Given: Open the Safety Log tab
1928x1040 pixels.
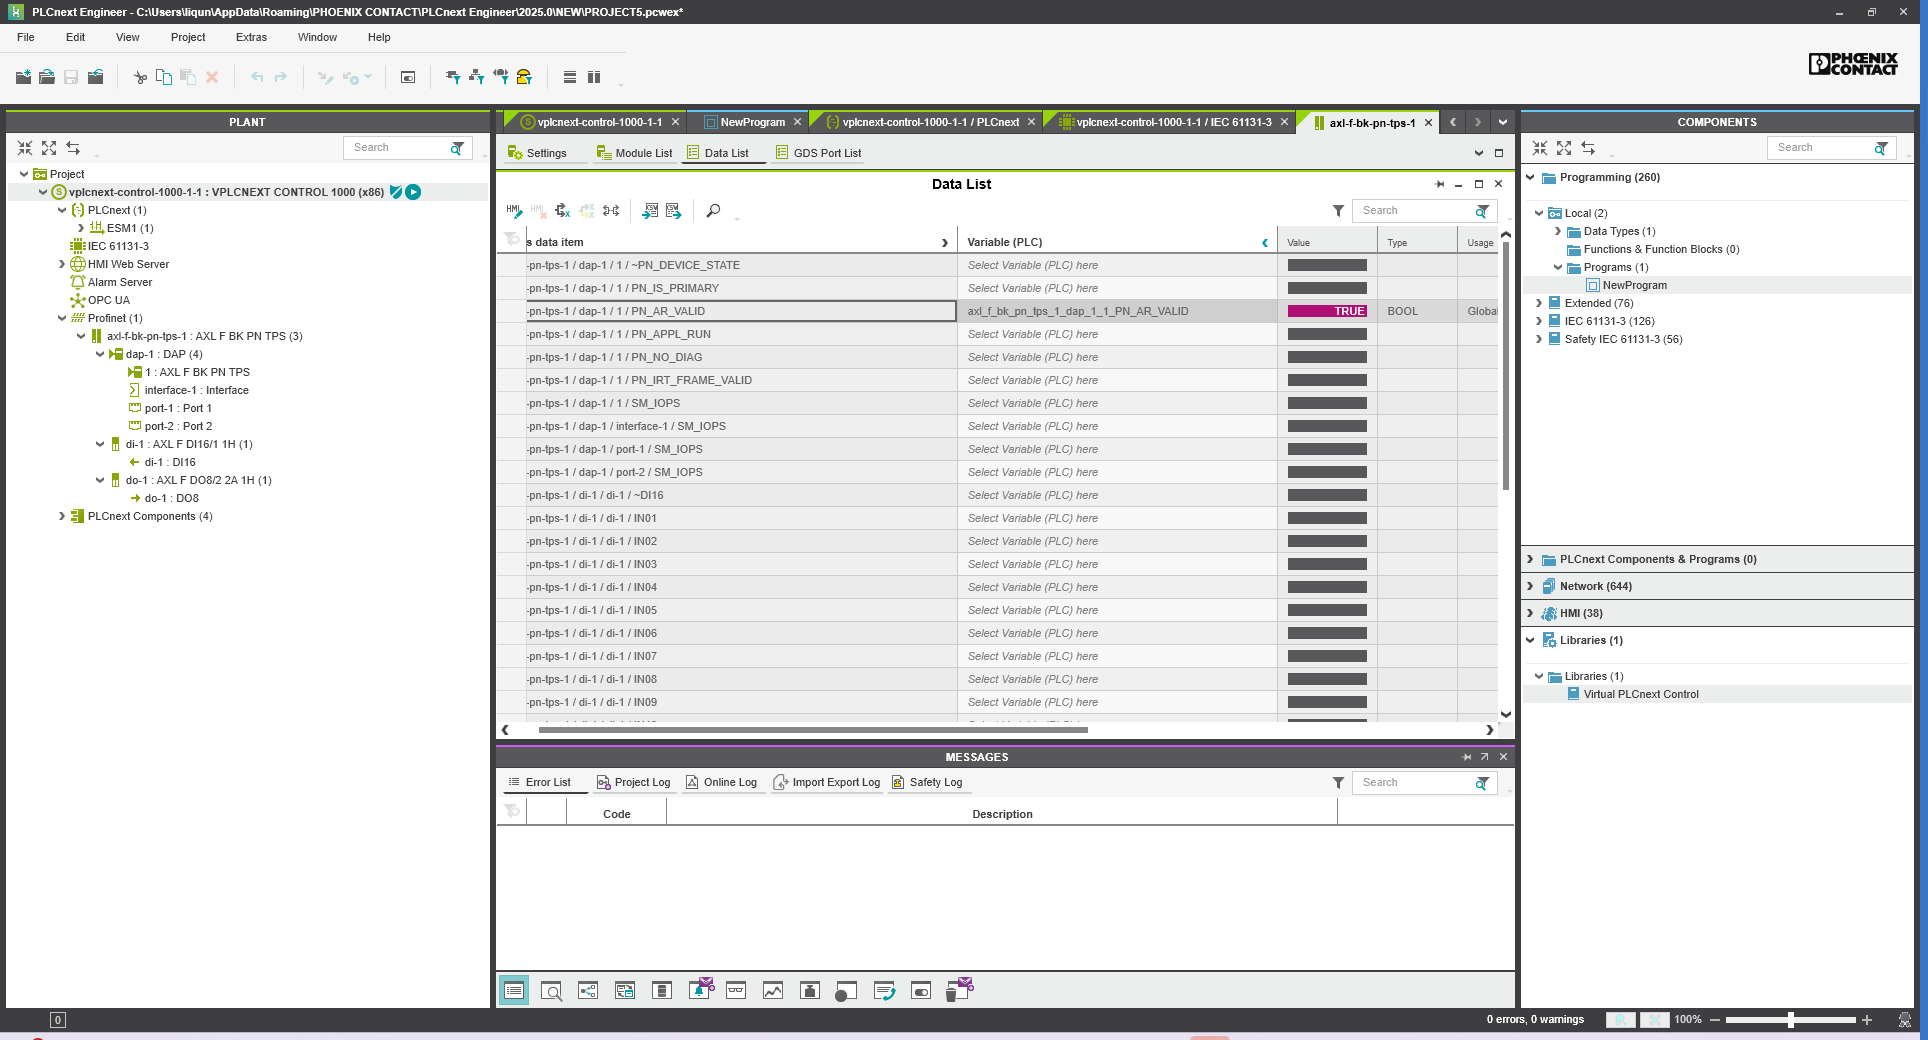Looking at the screenshot, I should pos(927,782).
